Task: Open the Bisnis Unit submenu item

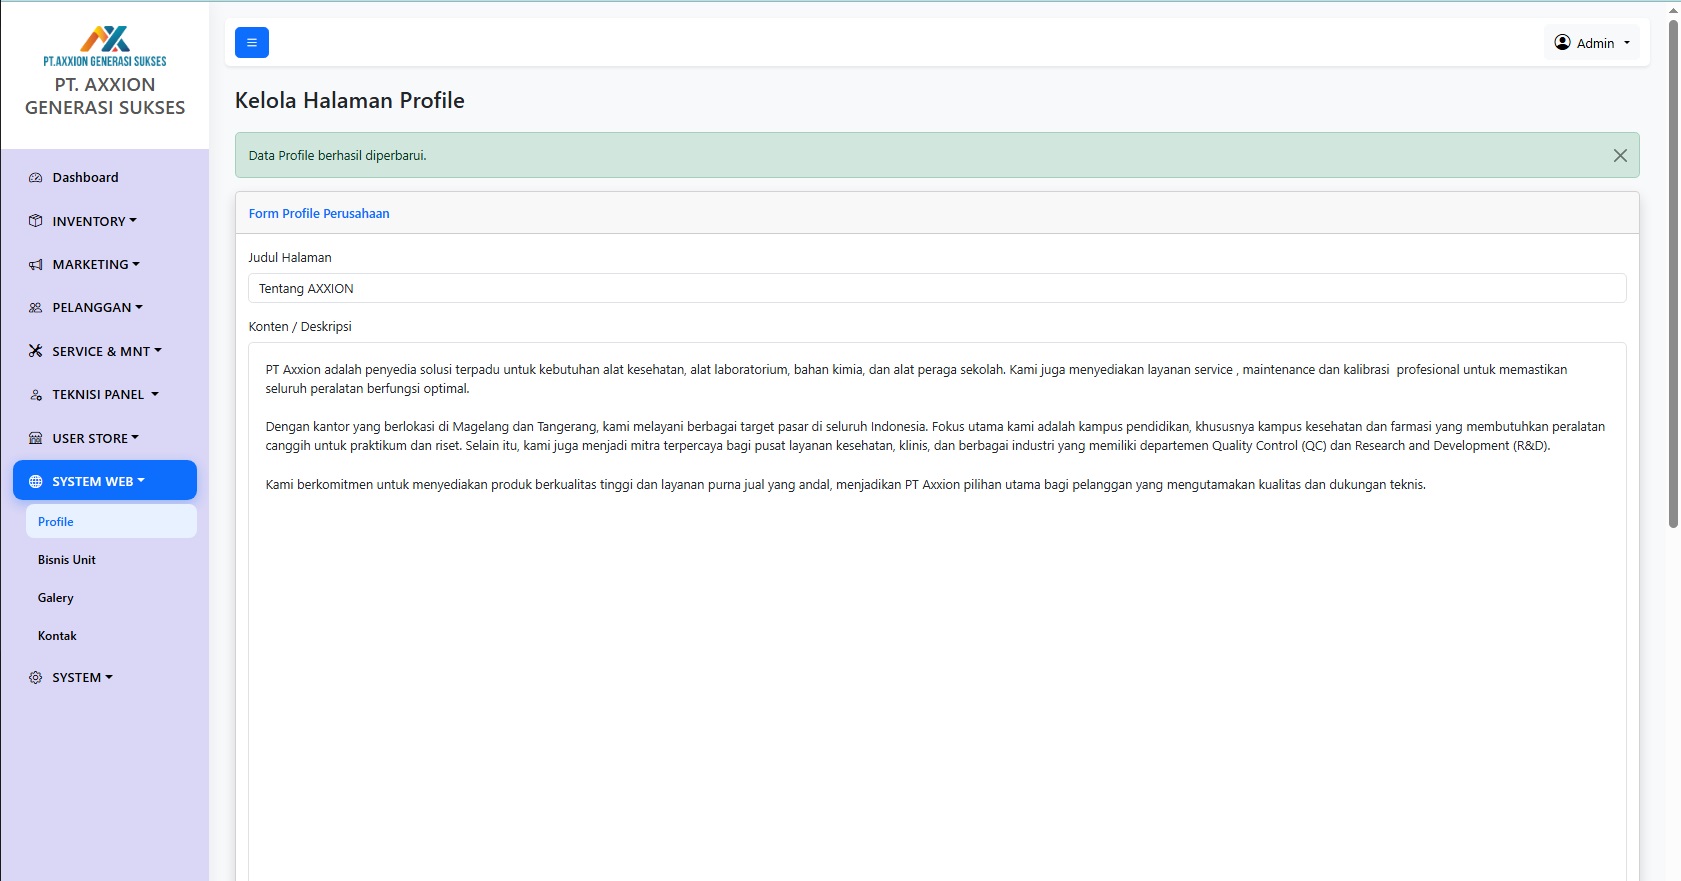Action: point(111,559)
